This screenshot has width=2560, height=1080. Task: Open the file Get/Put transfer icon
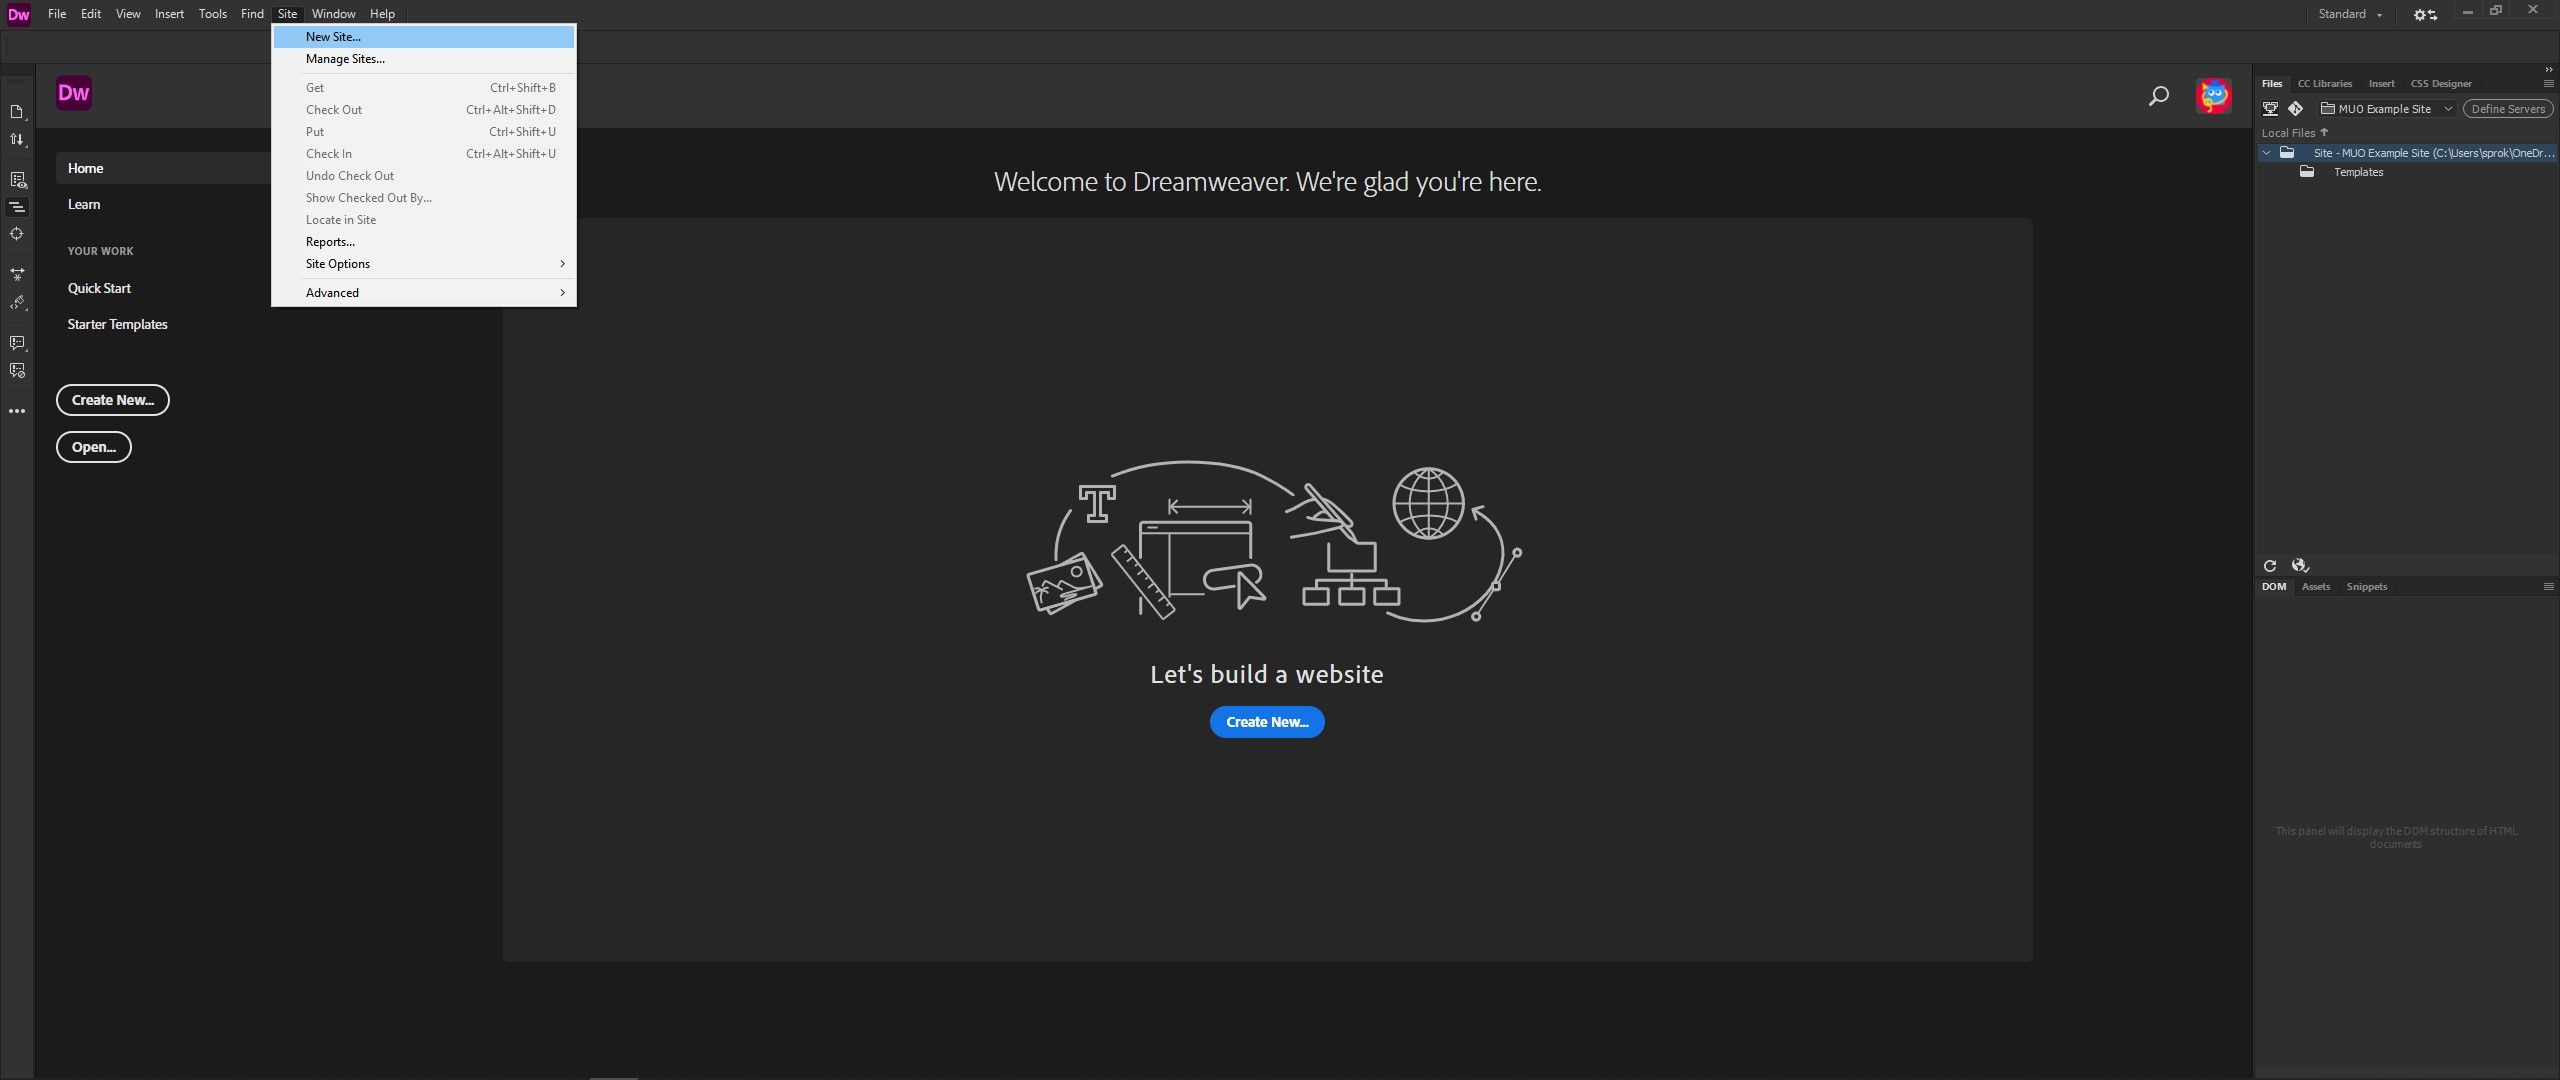[x=17, y=139]
